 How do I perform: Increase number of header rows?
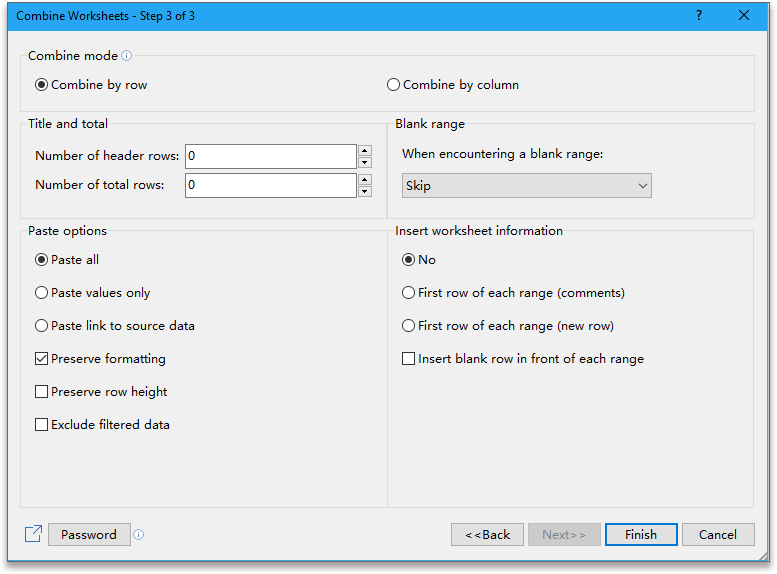(x=365, y=151)
